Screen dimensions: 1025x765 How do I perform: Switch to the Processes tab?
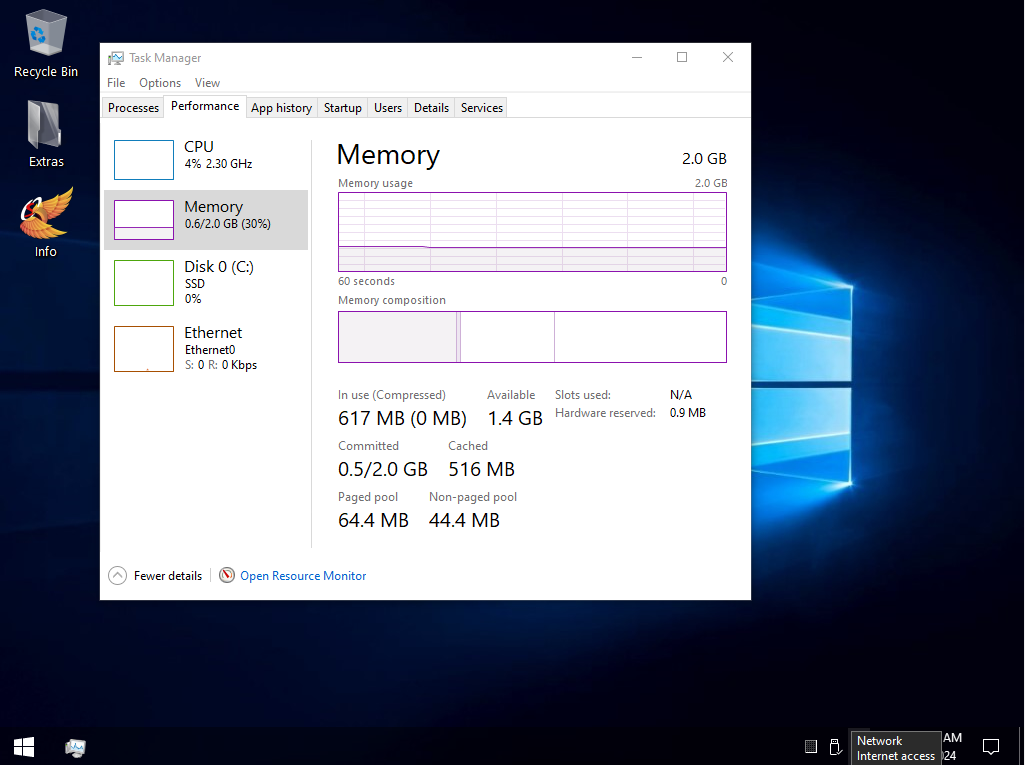point(133,108)
